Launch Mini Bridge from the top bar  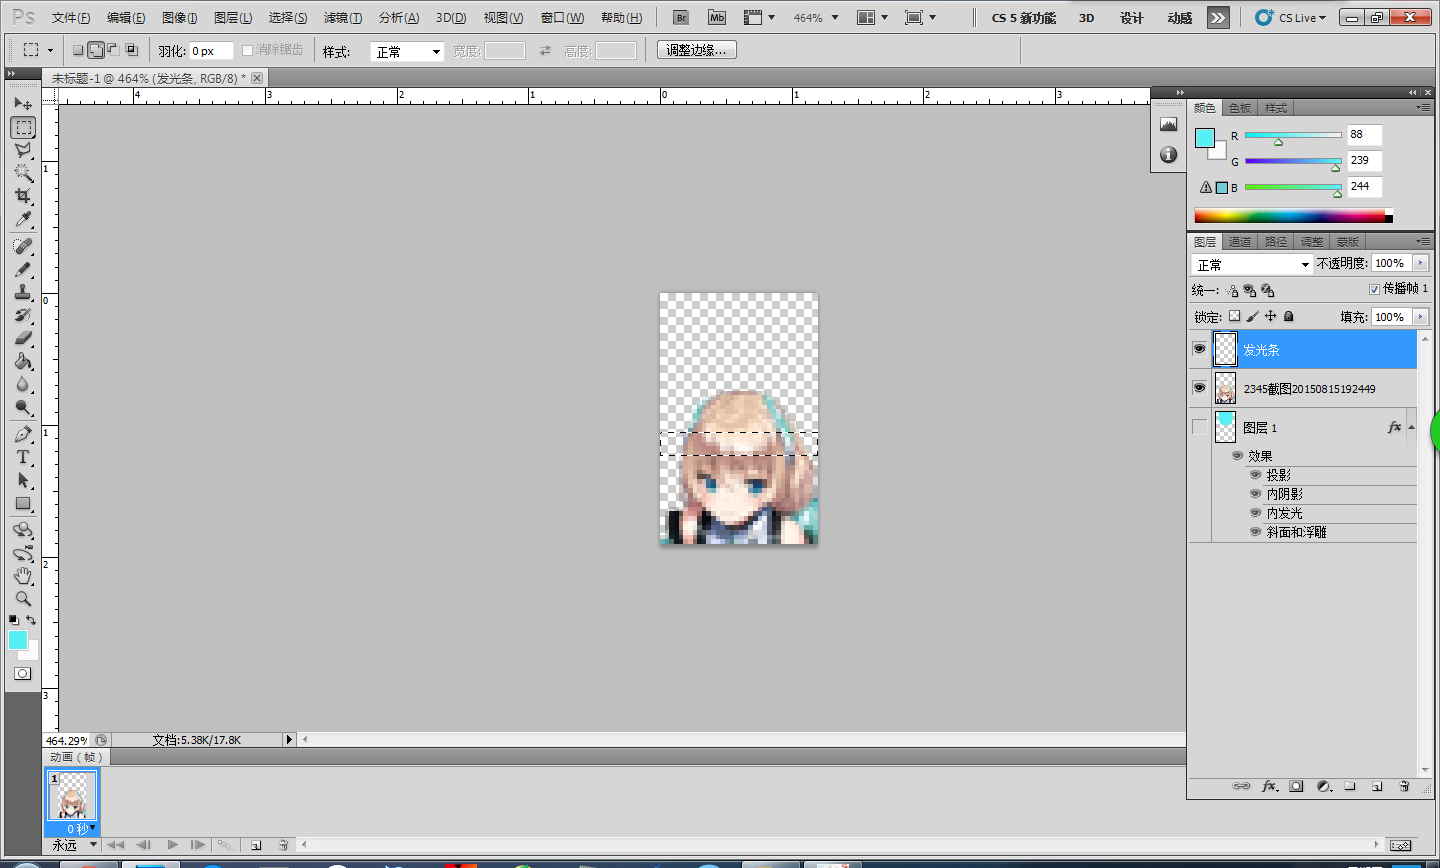(x=716, y=18)
